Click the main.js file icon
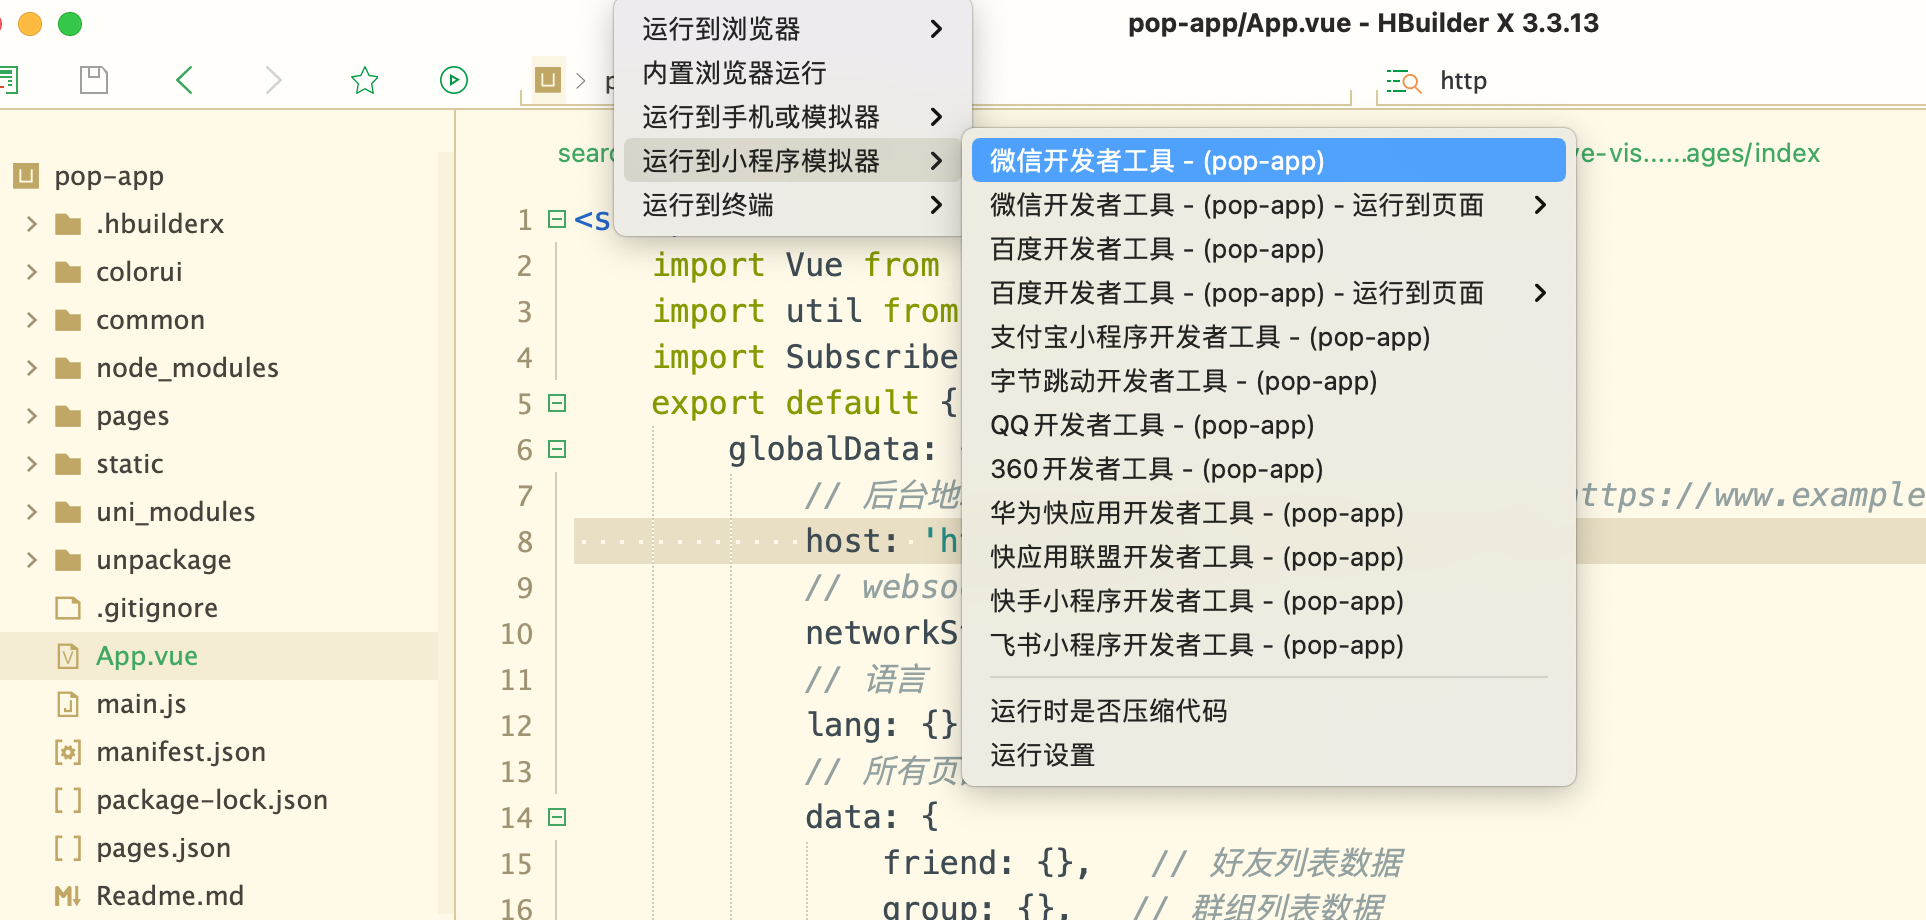Image resolution: width=1926 pixels, height=920 pixels. (x=68, y=704)
